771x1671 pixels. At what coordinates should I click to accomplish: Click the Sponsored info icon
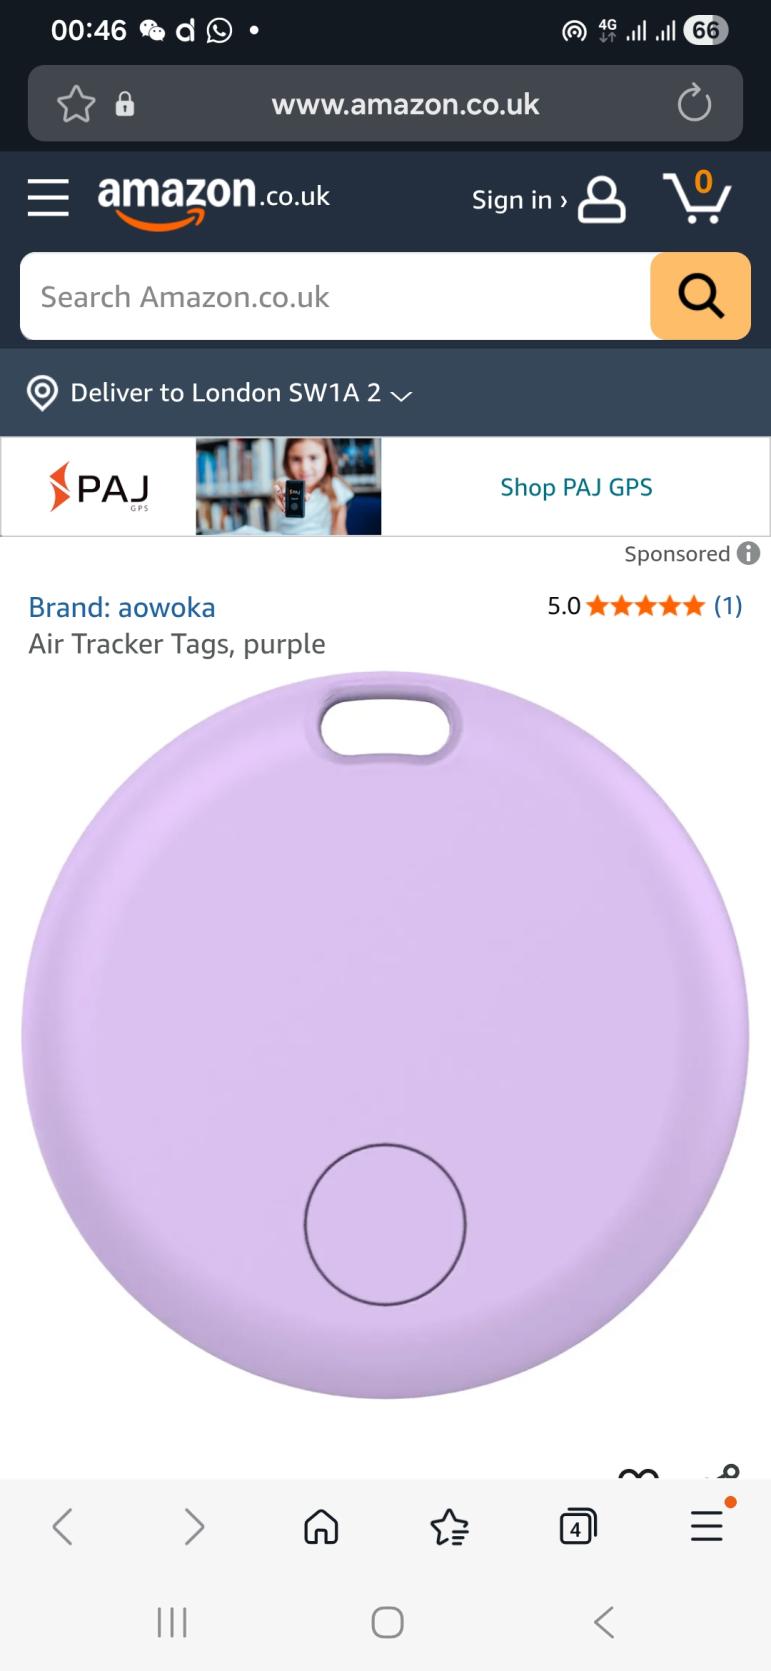tap(748, 553)
